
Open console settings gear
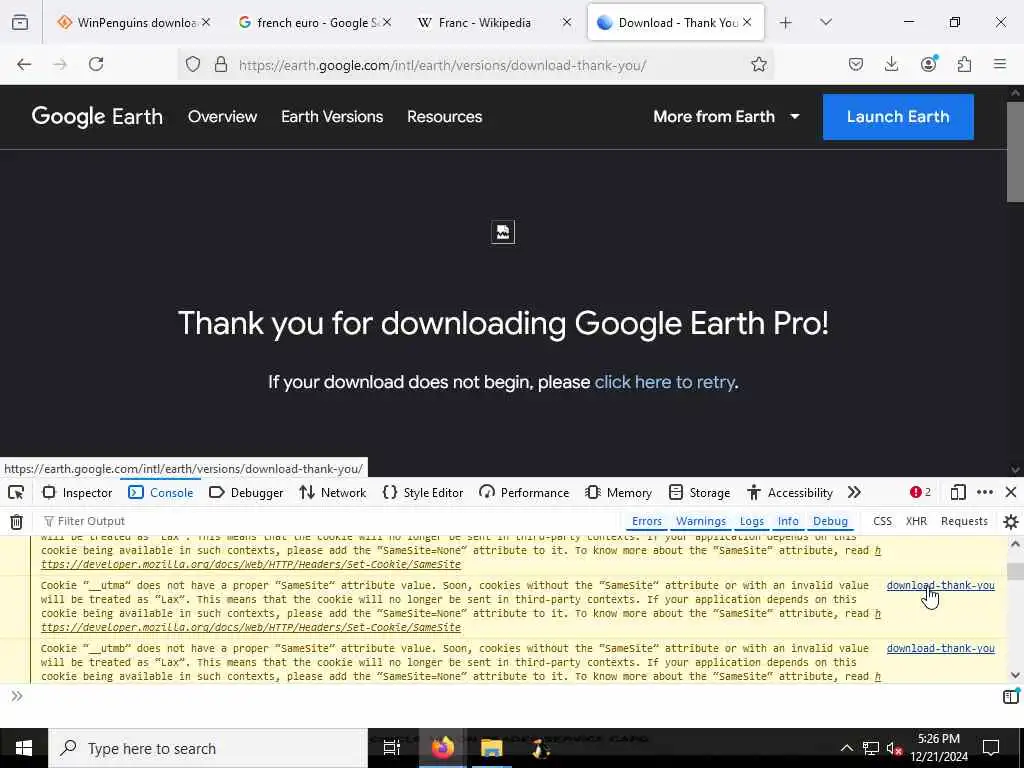click(x=1010, y=521)
